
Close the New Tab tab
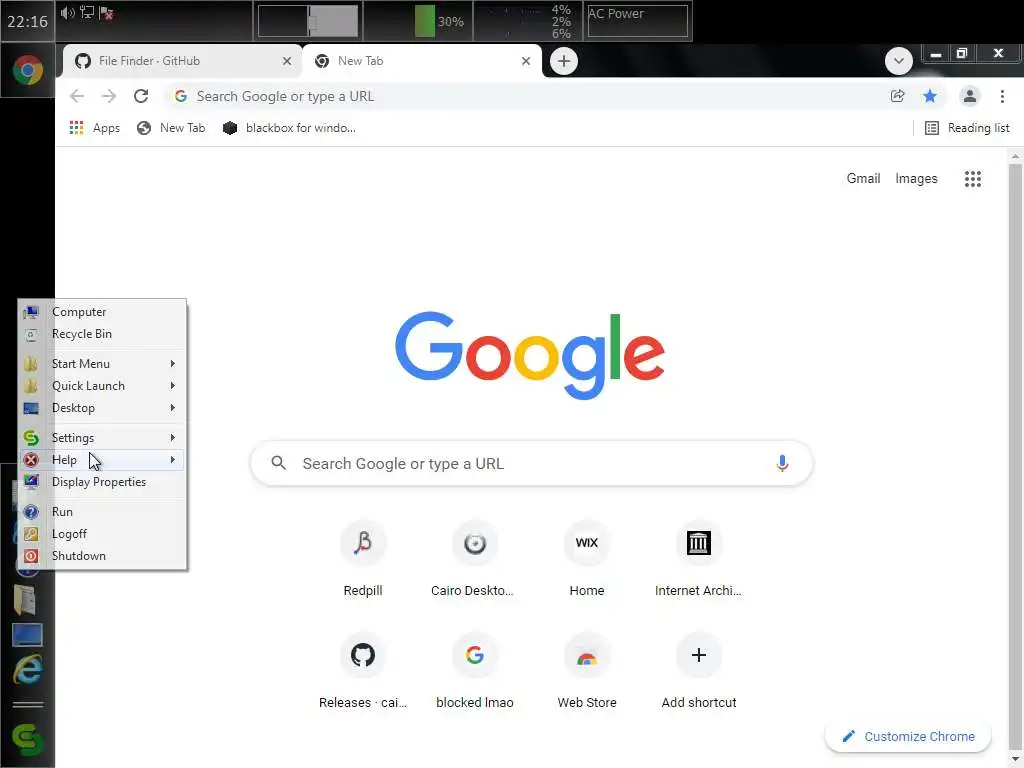(526, 61)
